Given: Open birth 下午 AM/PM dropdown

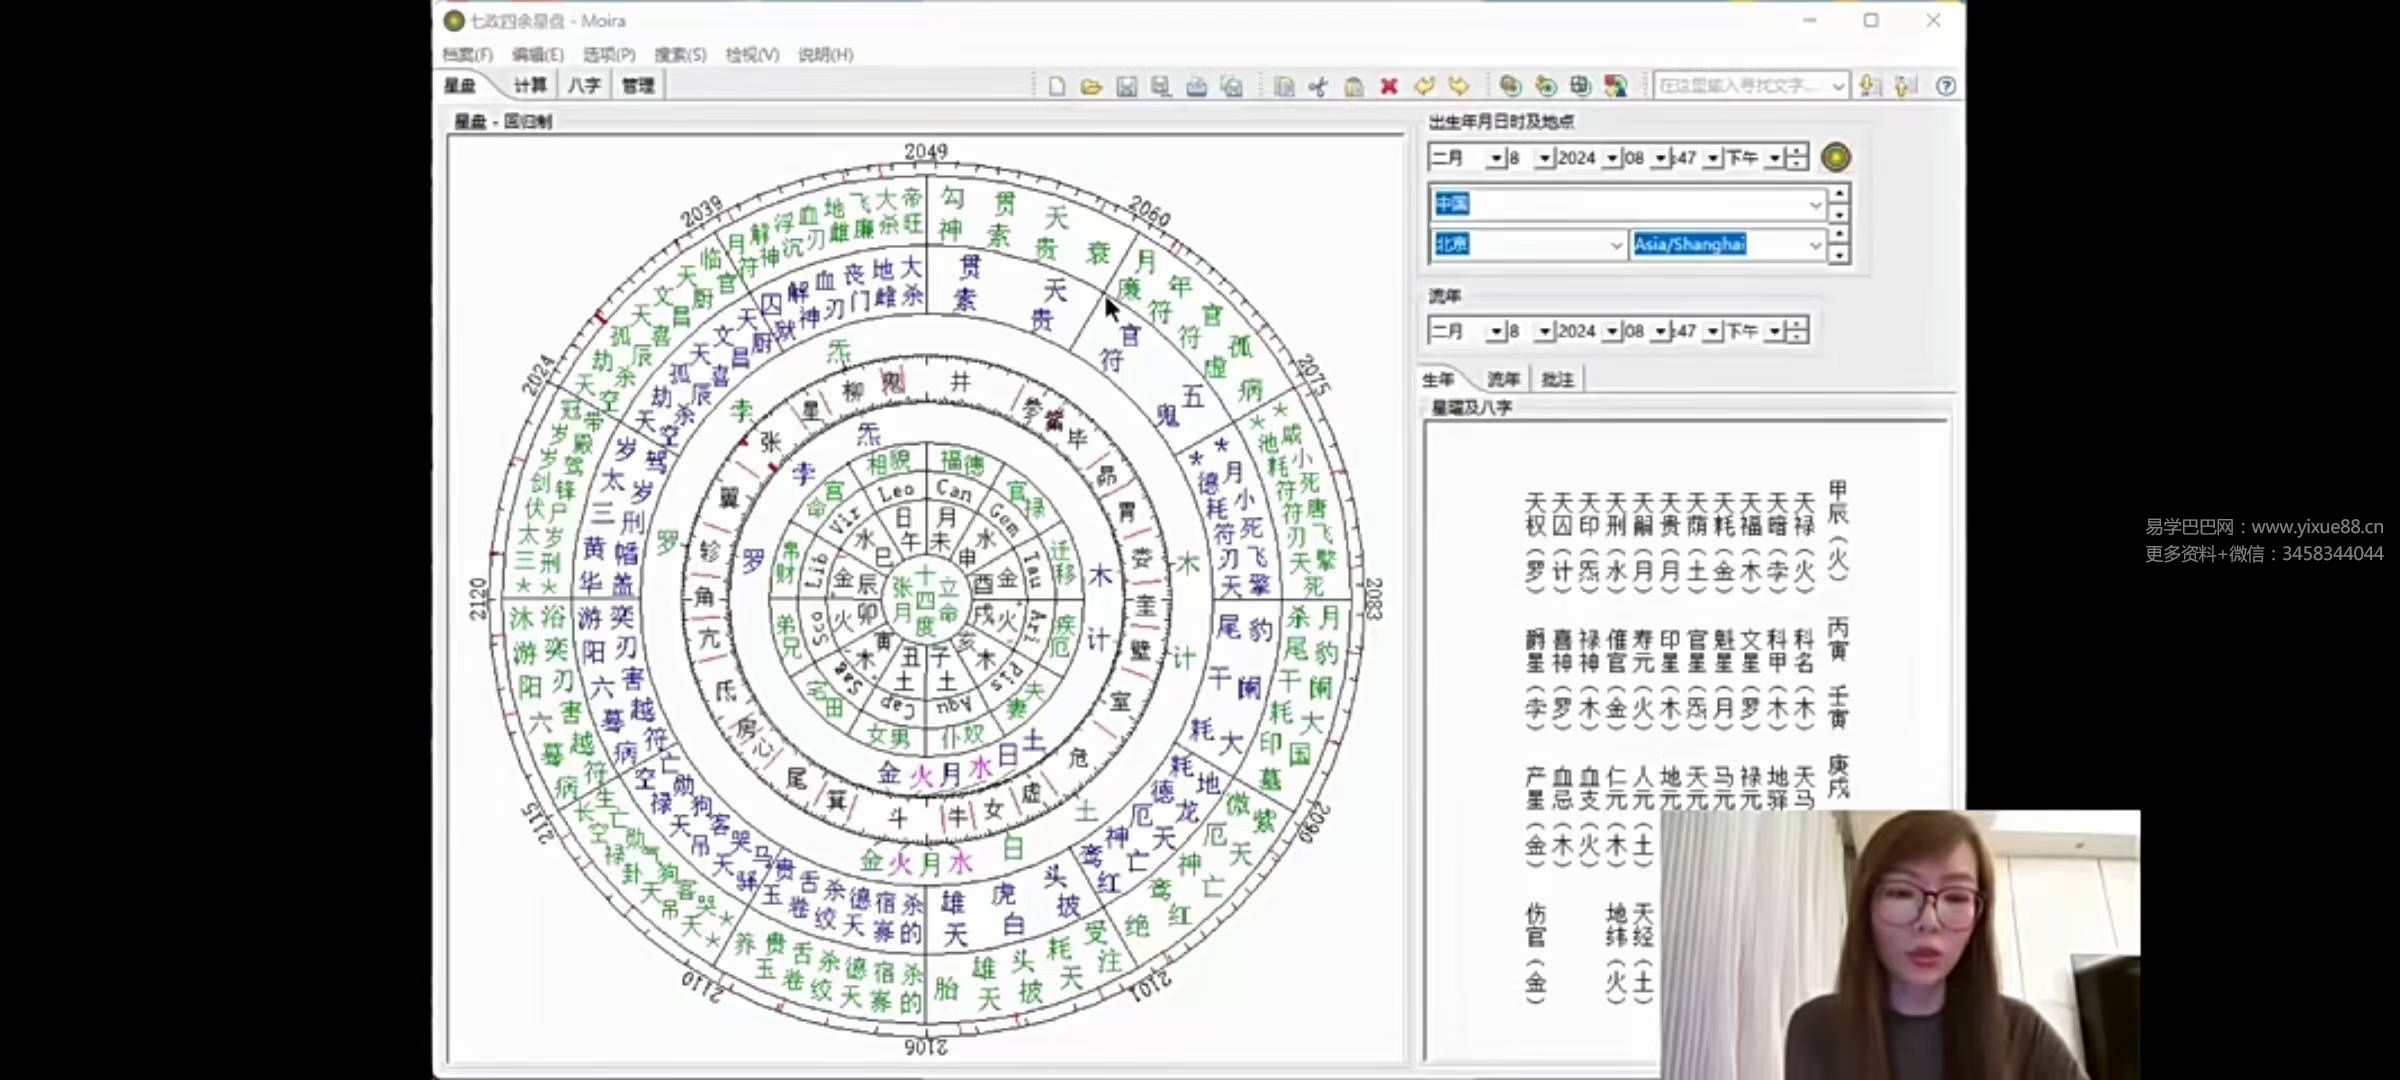Looking at the screenshot, I should (x=1774, y=158).
